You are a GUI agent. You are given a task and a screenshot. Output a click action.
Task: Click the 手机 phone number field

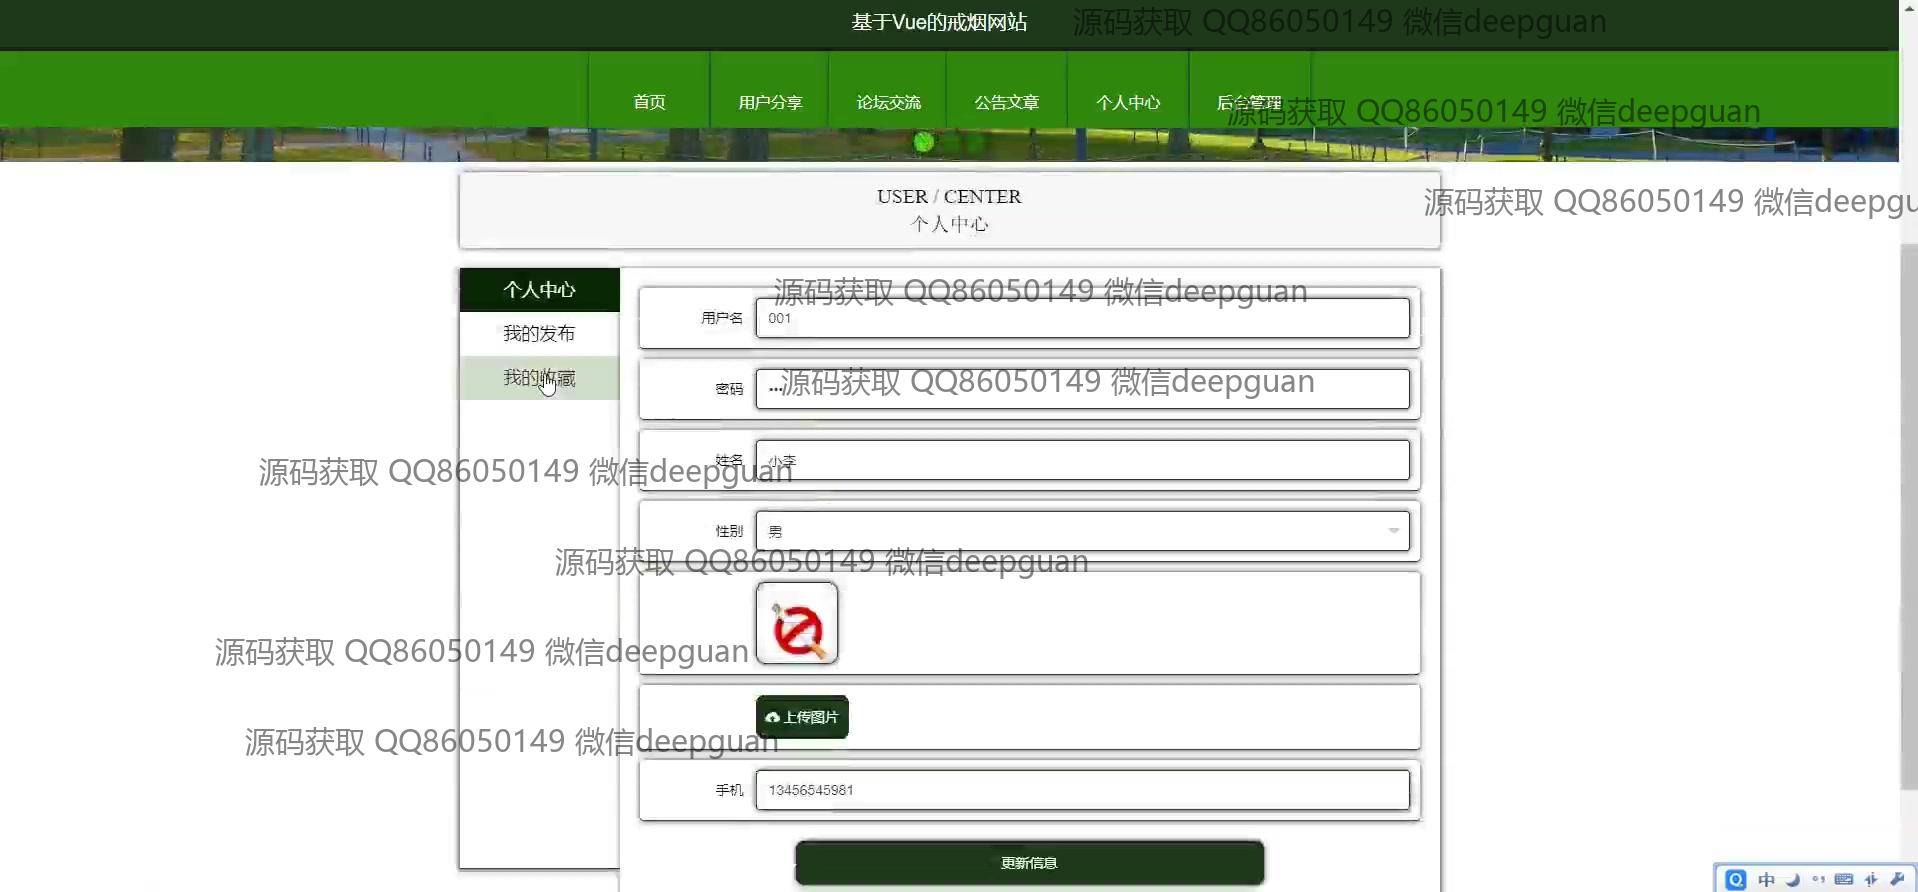(x=1082, y=790)
